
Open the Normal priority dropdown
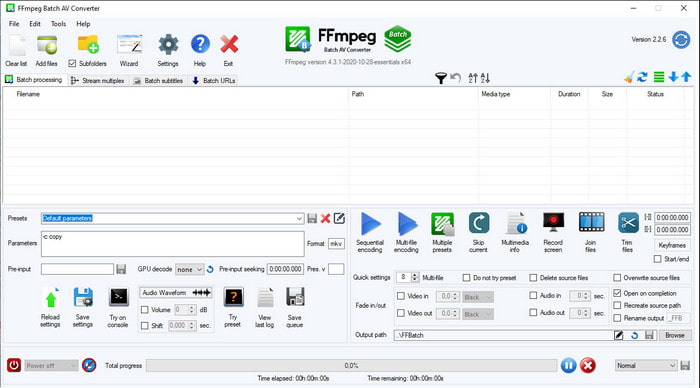646,366
